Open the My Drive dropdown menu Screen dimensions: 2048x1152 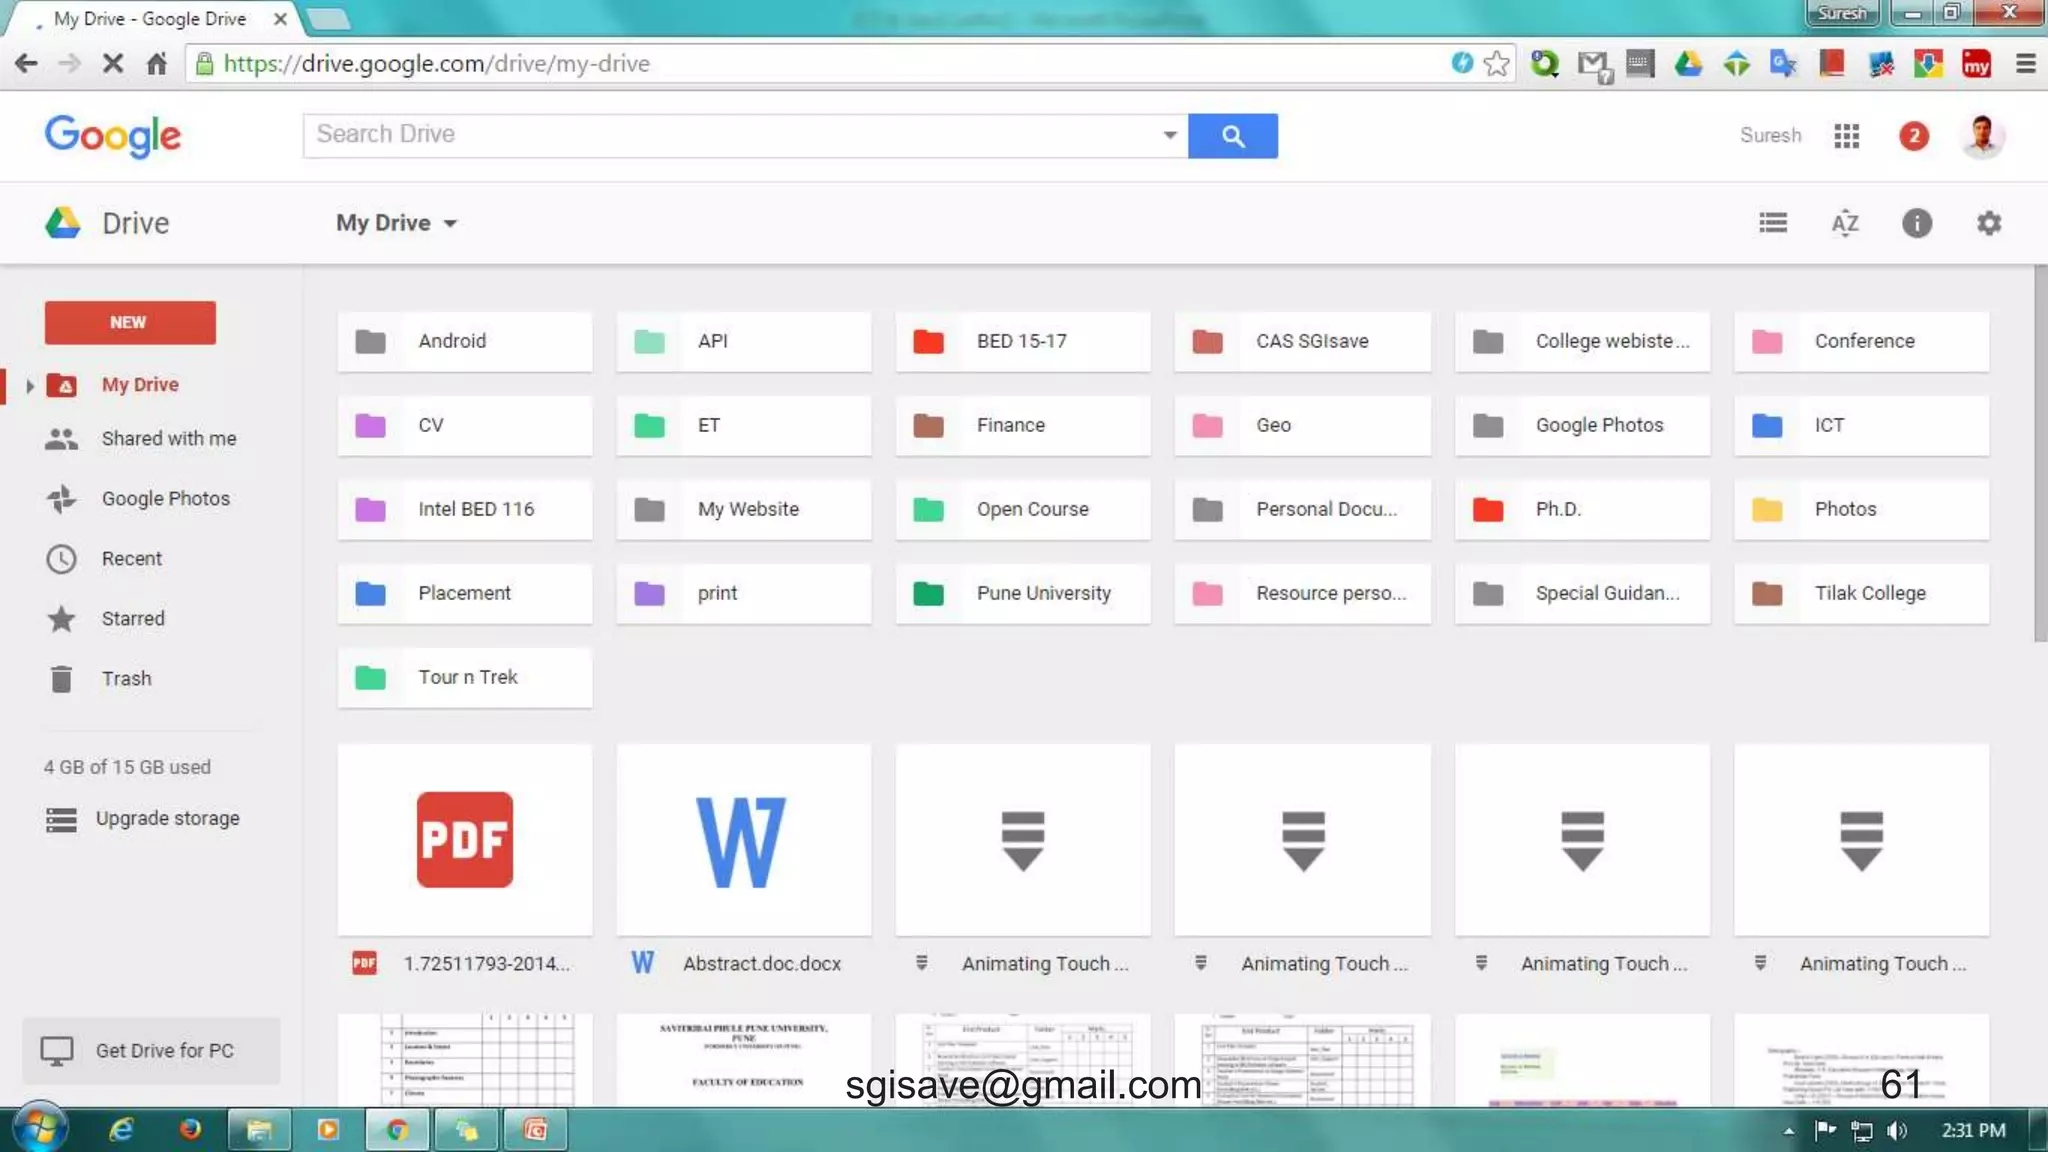(396, 222)
